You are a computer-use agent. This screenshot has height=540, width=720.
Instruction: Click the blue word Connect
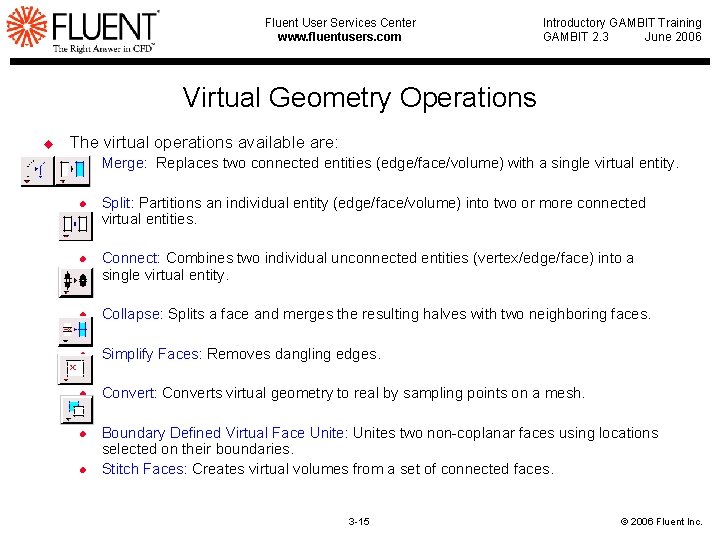click(x=130, y=258)
